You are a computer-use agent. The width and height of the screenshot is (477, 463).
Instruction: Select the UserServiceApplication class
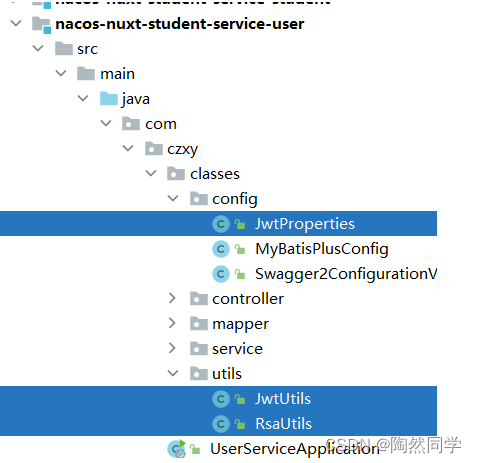click(295, 449)
